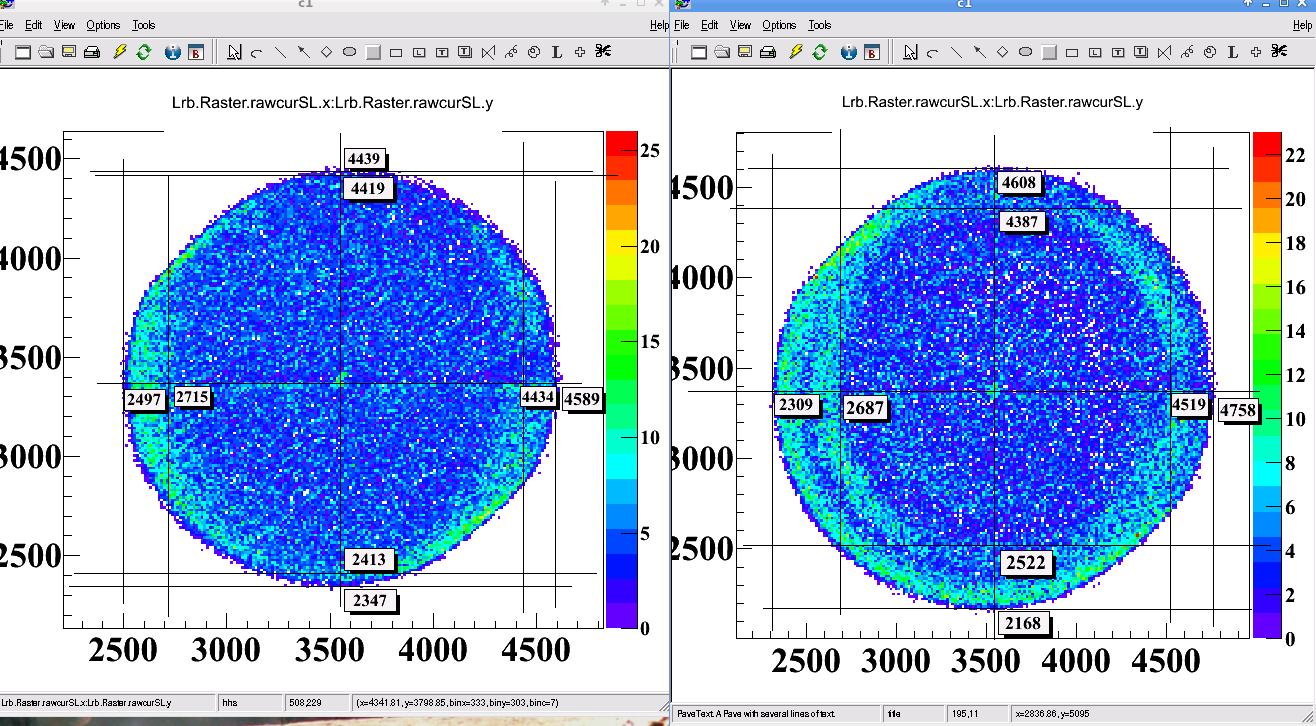Click blue Inspect info icon in left window
The image size is (1316, 726).
172,52
